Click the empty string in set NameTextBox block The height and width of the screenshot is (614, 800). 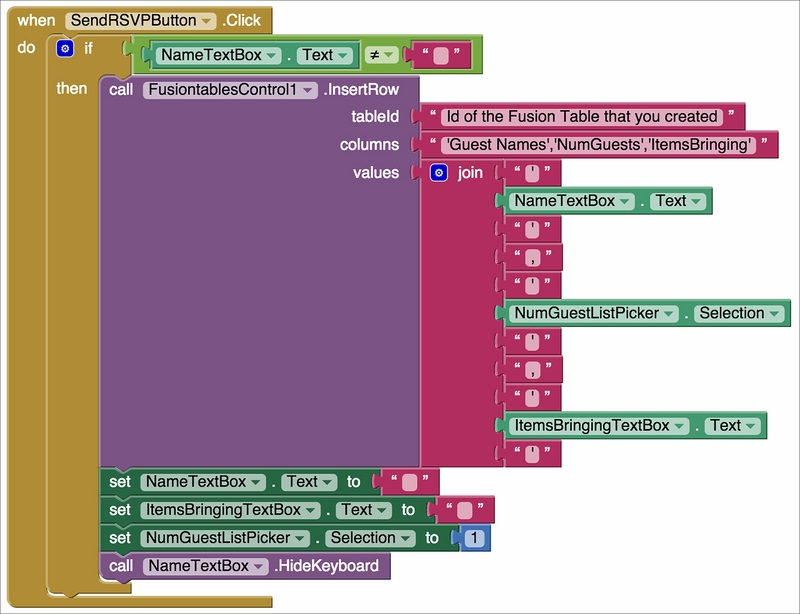[x=409, y=482]
